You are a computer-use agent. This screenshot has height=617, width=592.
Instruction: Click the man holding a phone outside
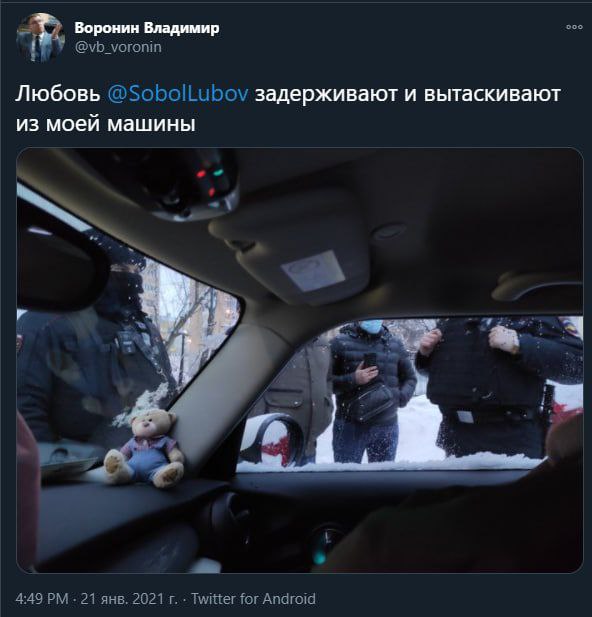[370, 391]
